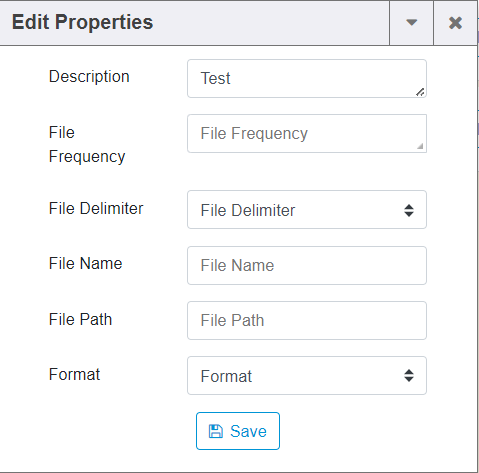479x473 pixels.
Task: Click the File Path label text
Action: click(80, 319)
